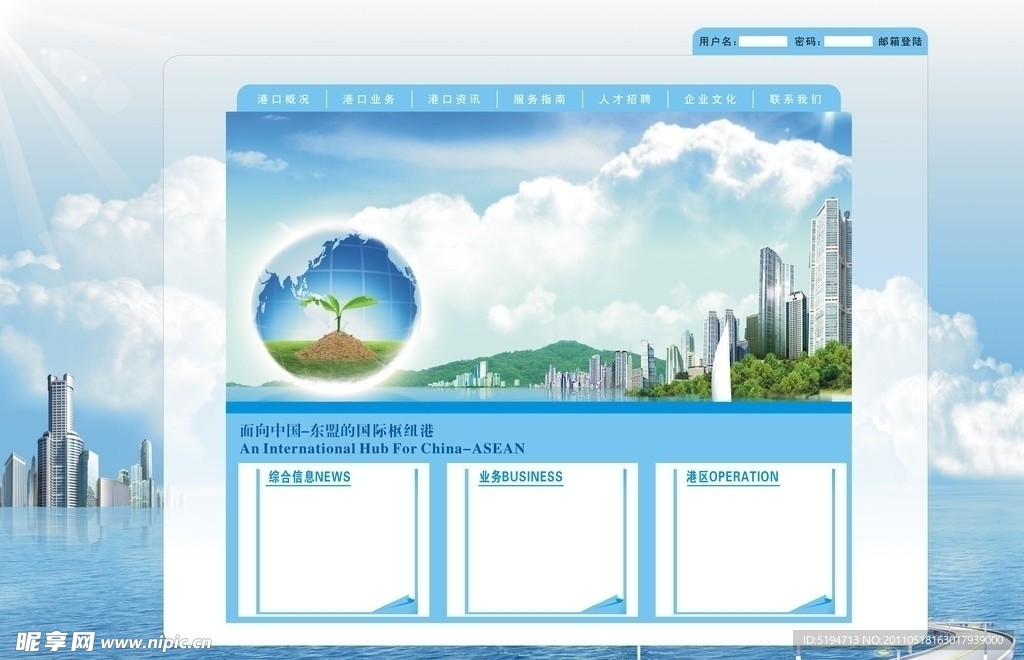1024x660 pixels.
Task: Click the An International Hub For China-ASEAN text
Action: click(x=382, y=448)
